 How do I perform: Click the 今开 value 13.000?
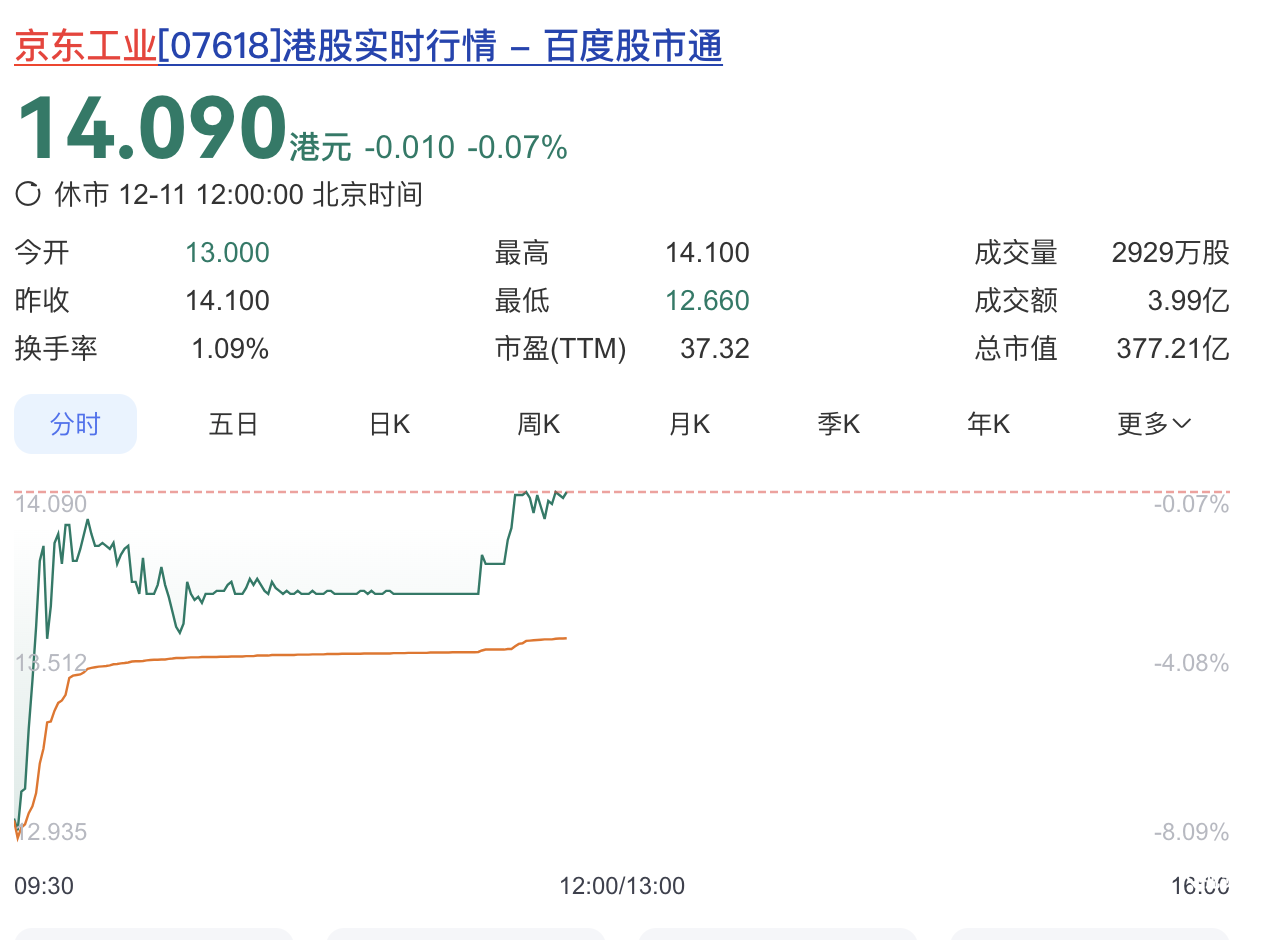[227, 253]
